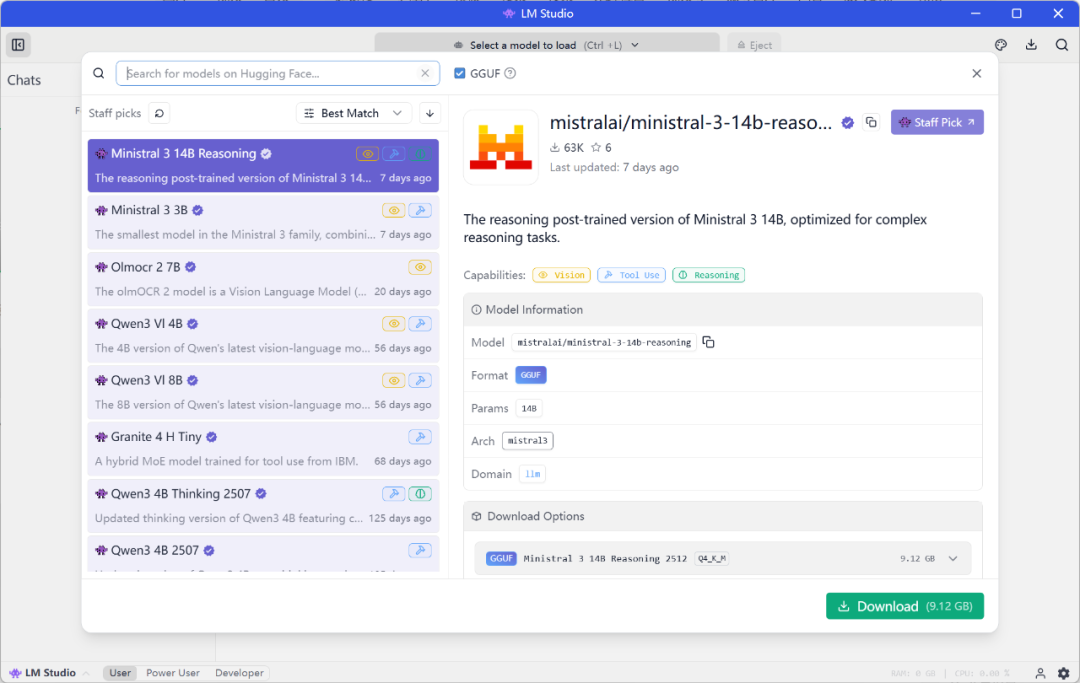Open the downloads icon in top bar
Image resolution: width=1080 pixels, height=683 pixels.
(x=1031, y=45)
